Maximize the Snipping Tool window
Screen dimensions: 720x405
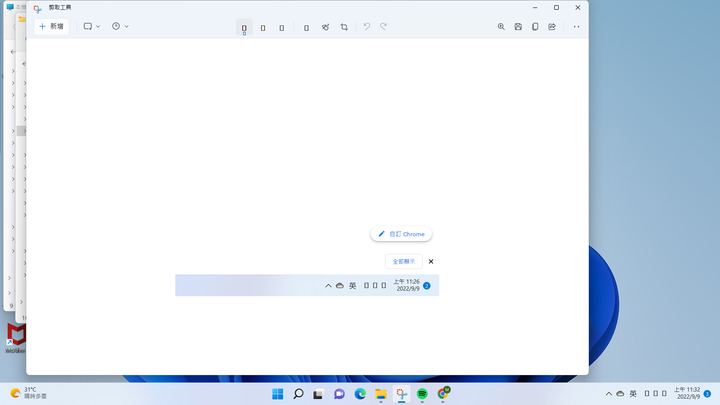pos(557,7)
